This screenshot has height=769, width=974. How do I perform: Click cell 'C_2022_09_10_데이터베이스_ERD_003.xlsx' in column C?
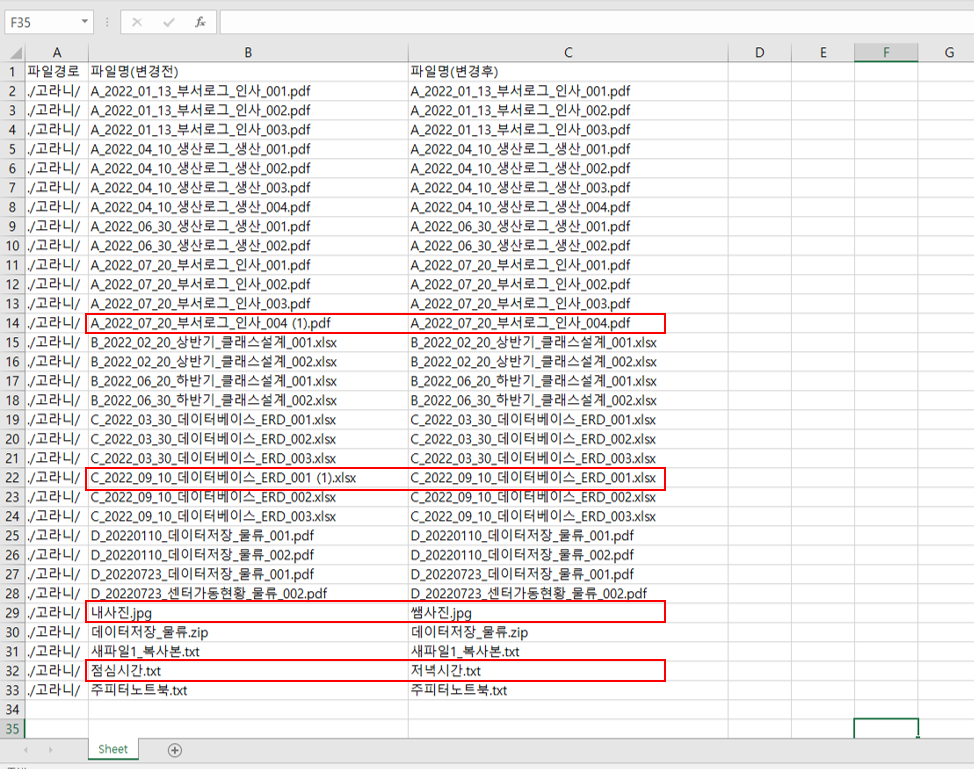pos(568,516)
